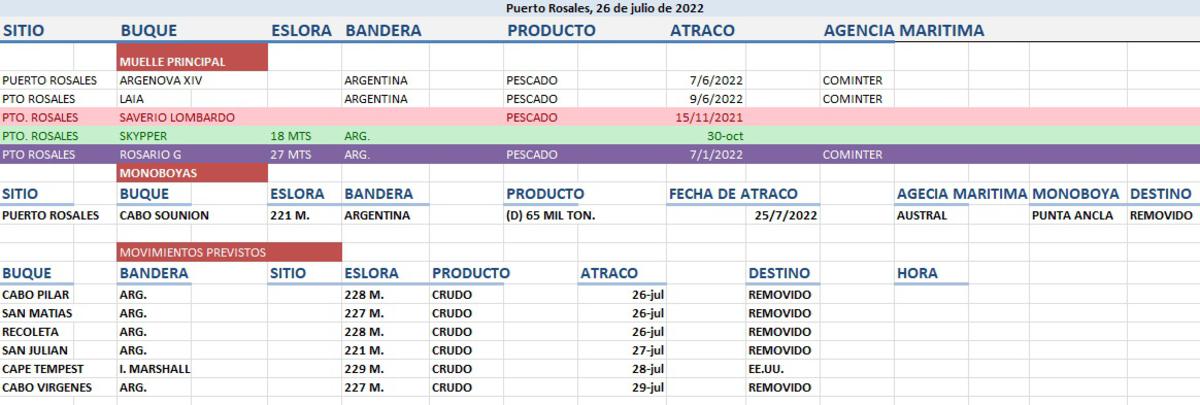1200x405 pixels.
Task: Click the MONOBOYAS section header
Action: click(x=192, y=173)
